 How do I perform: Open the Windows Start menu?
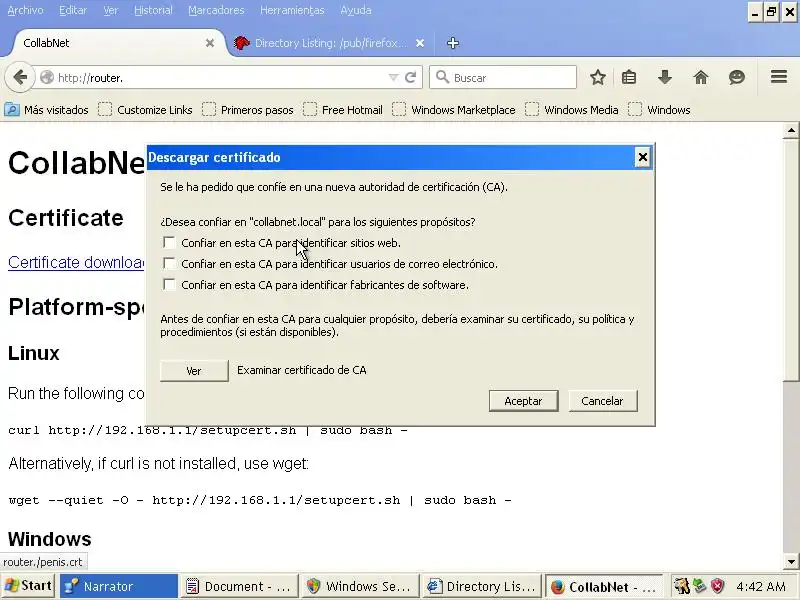28,586
